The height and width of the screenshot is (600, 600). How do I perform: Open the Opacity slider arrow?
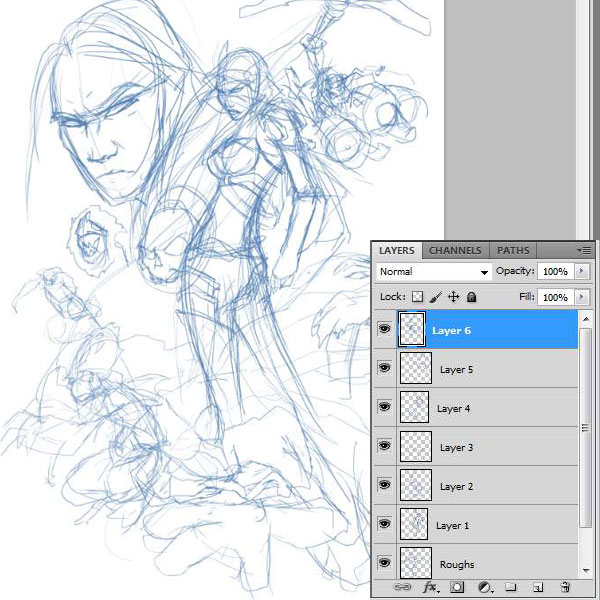tap(582, 271)
